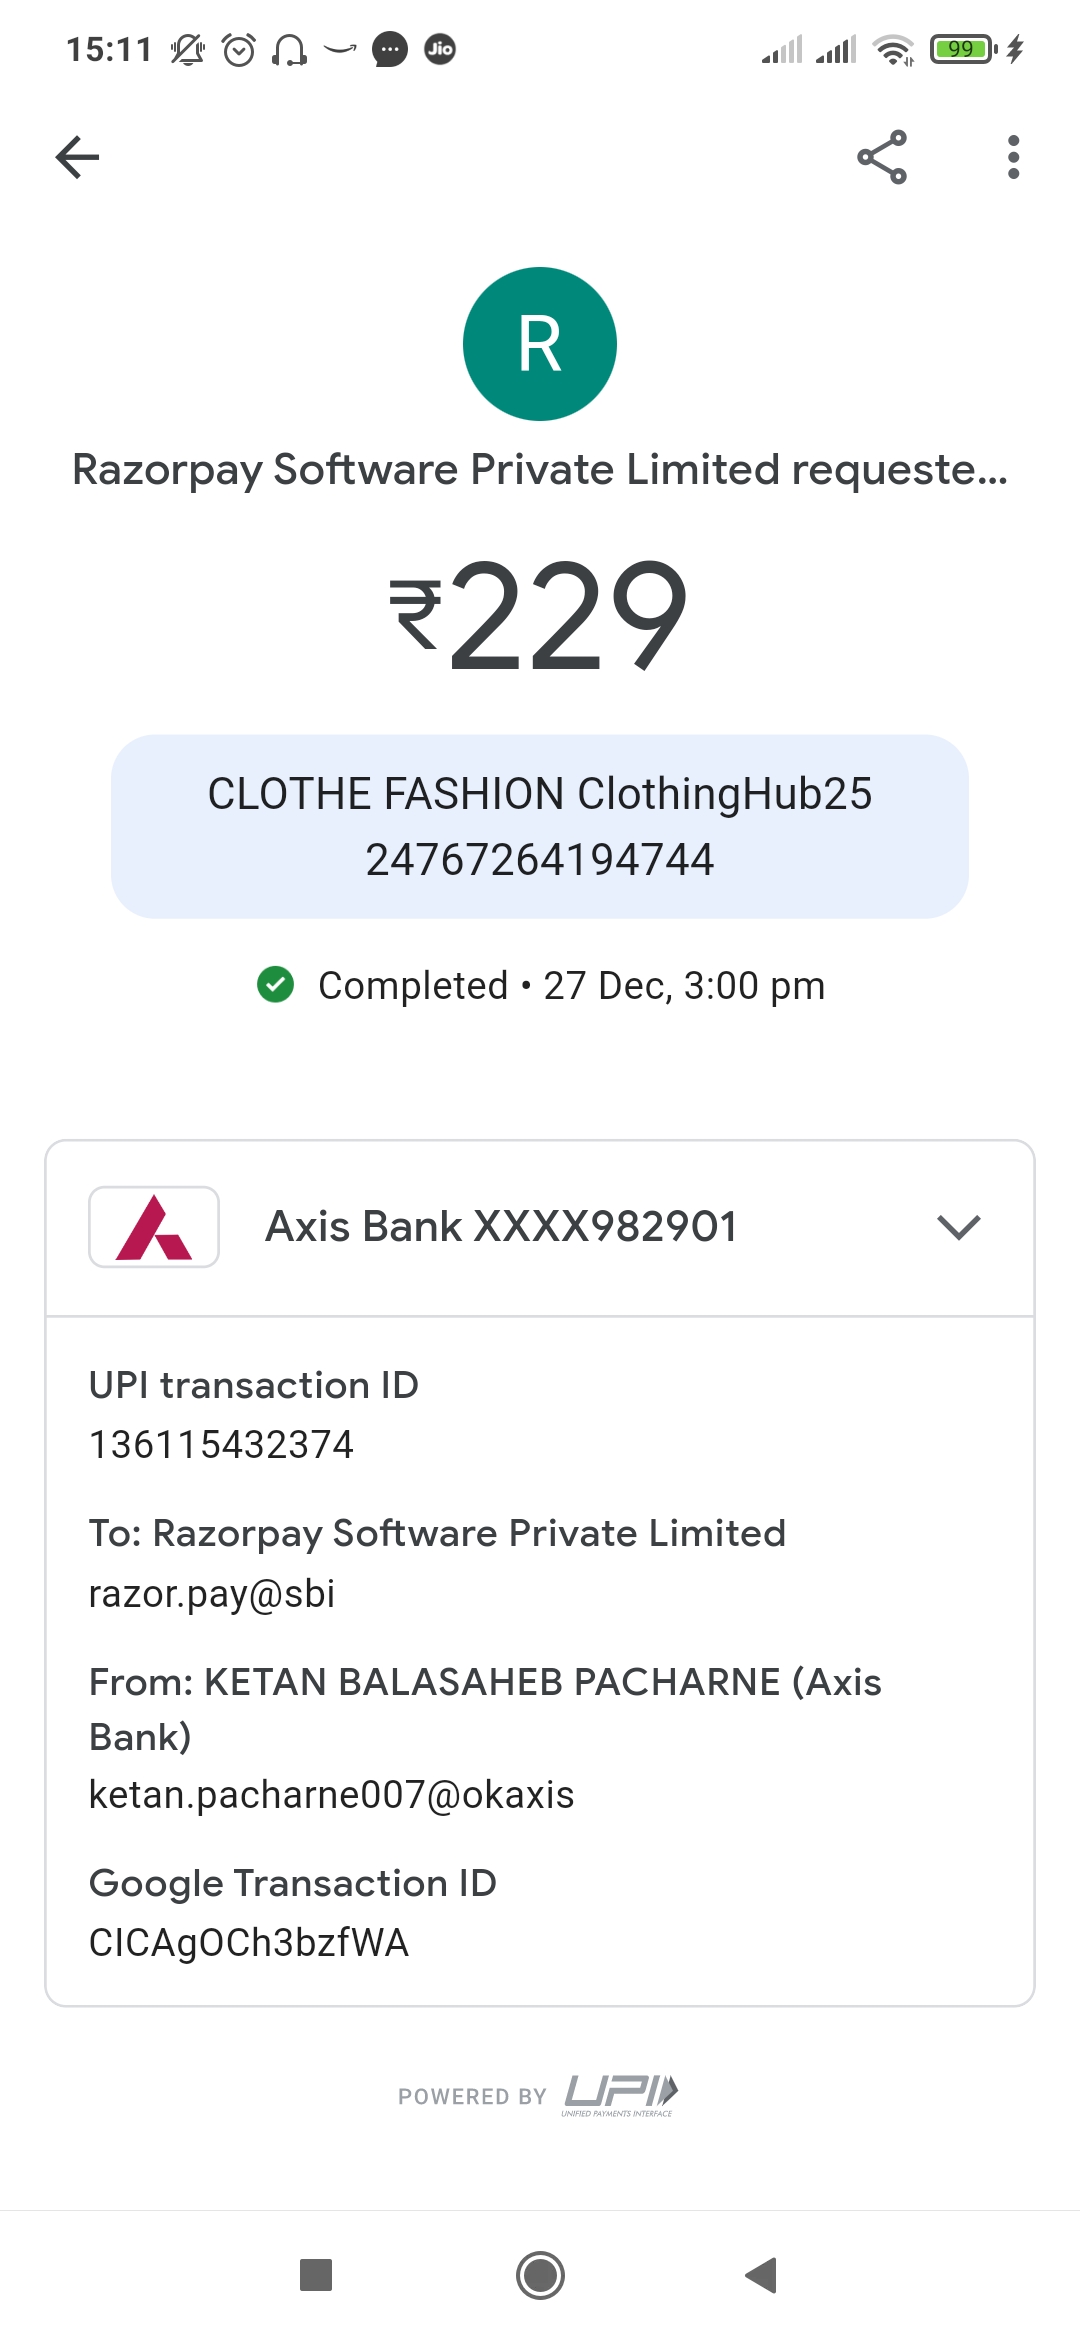Tap Google Transaction ID CICAgOCh3bzfWA
This screenshot has width=1080, height=2340.
(x=249, y=1942)
